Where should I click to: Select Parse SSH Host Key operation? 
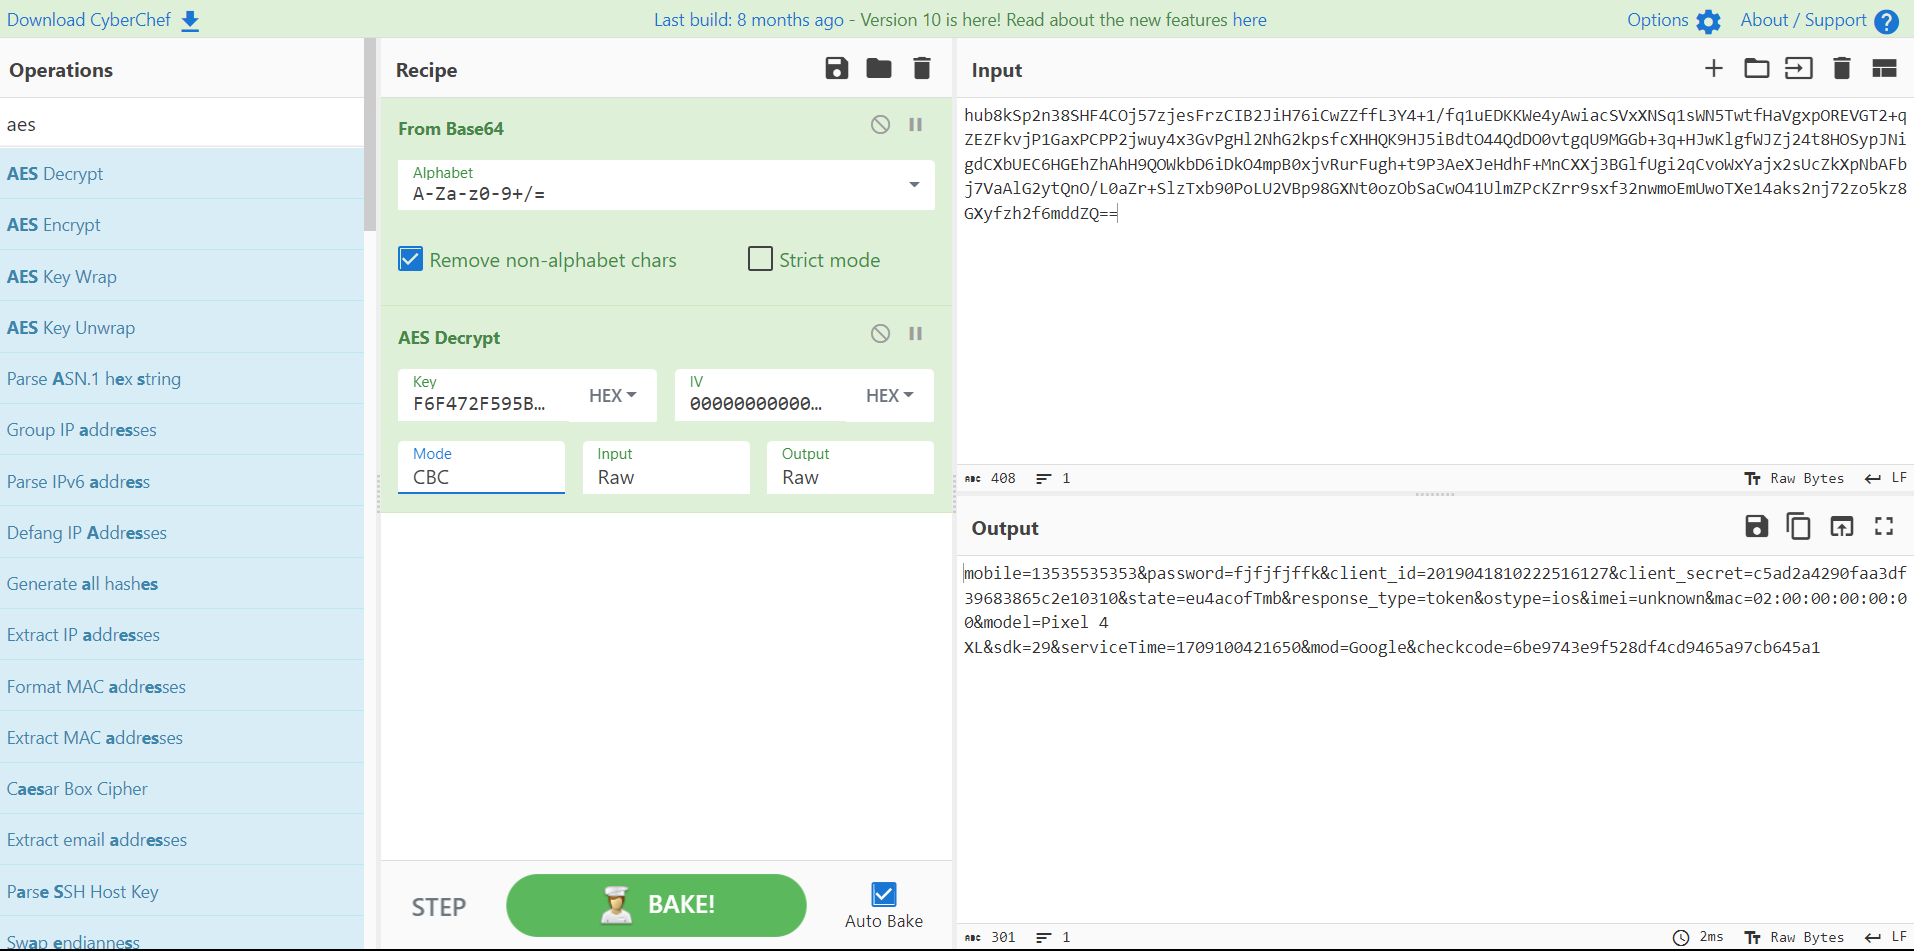(182, 892)
